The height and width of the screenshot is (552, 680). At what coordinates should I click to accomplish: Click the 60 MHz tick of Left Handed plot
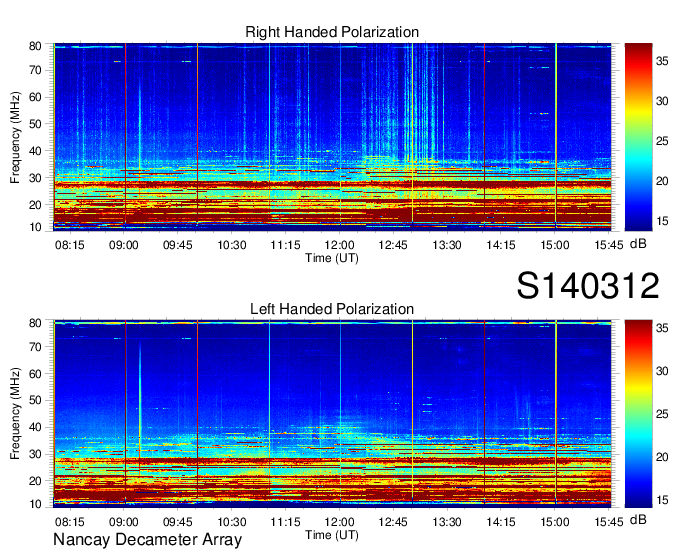[35, 374]
